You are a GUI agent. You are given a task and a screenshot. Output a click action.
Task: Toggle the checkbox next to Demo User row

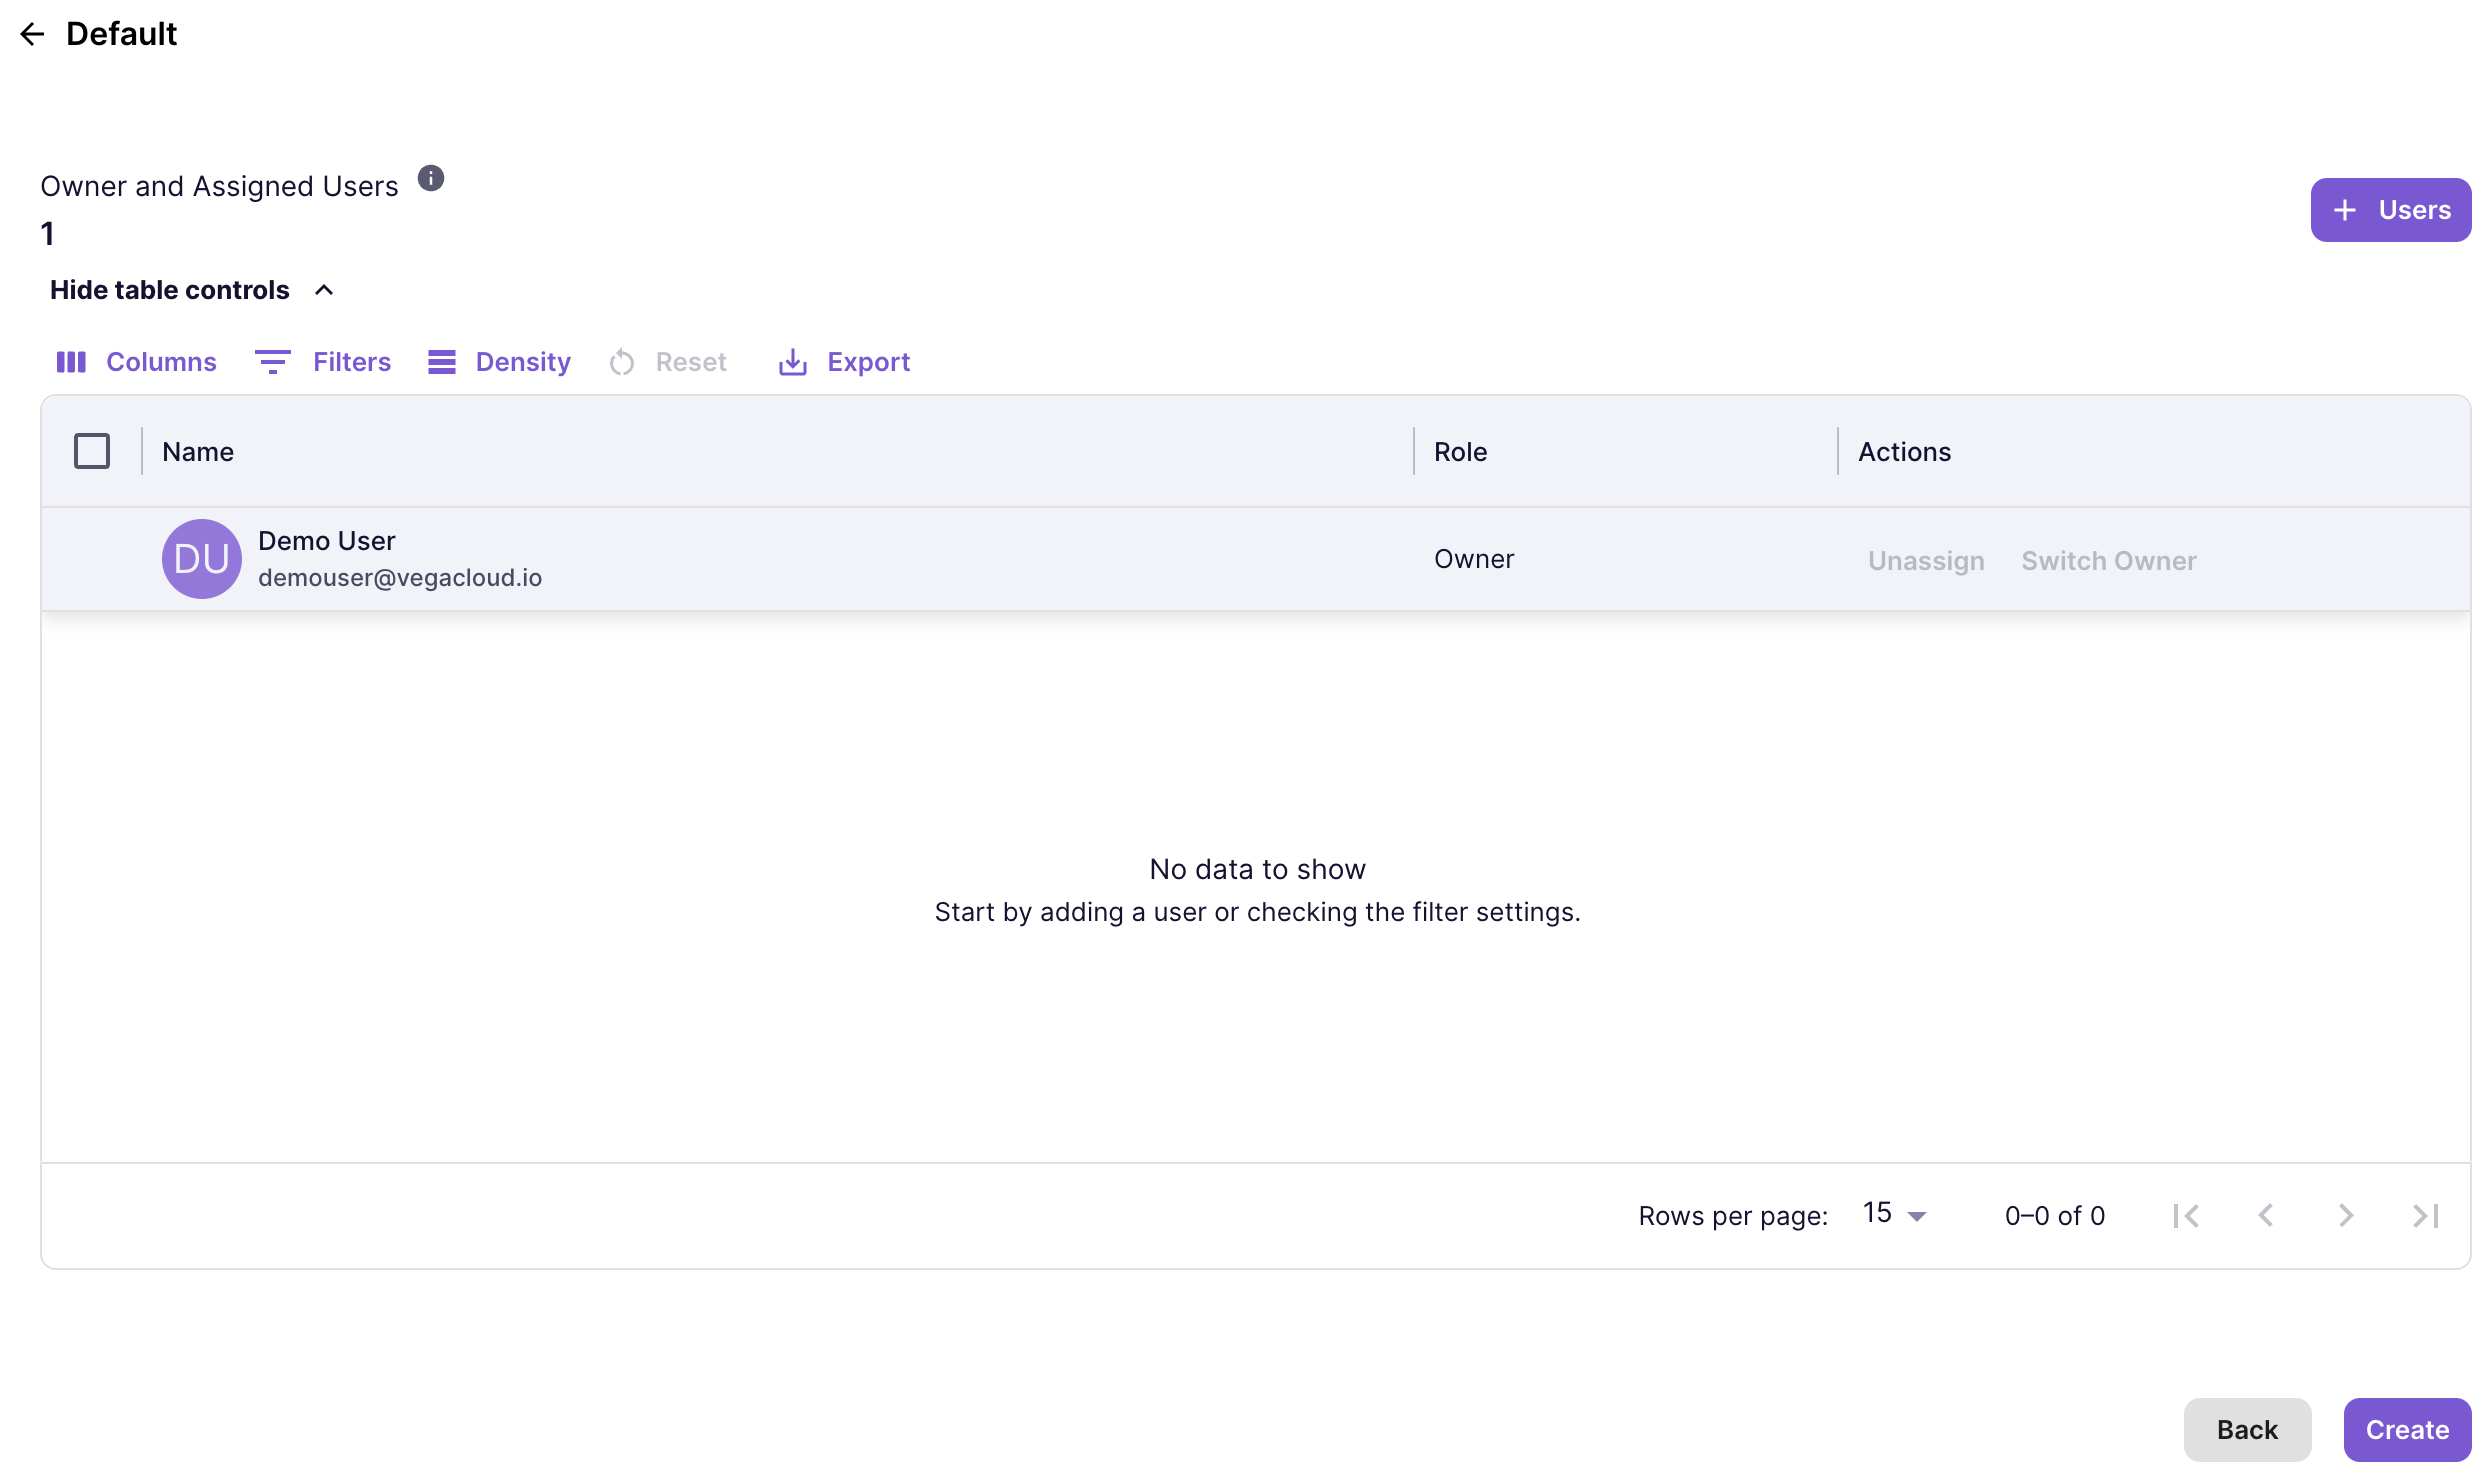[92, 558]
